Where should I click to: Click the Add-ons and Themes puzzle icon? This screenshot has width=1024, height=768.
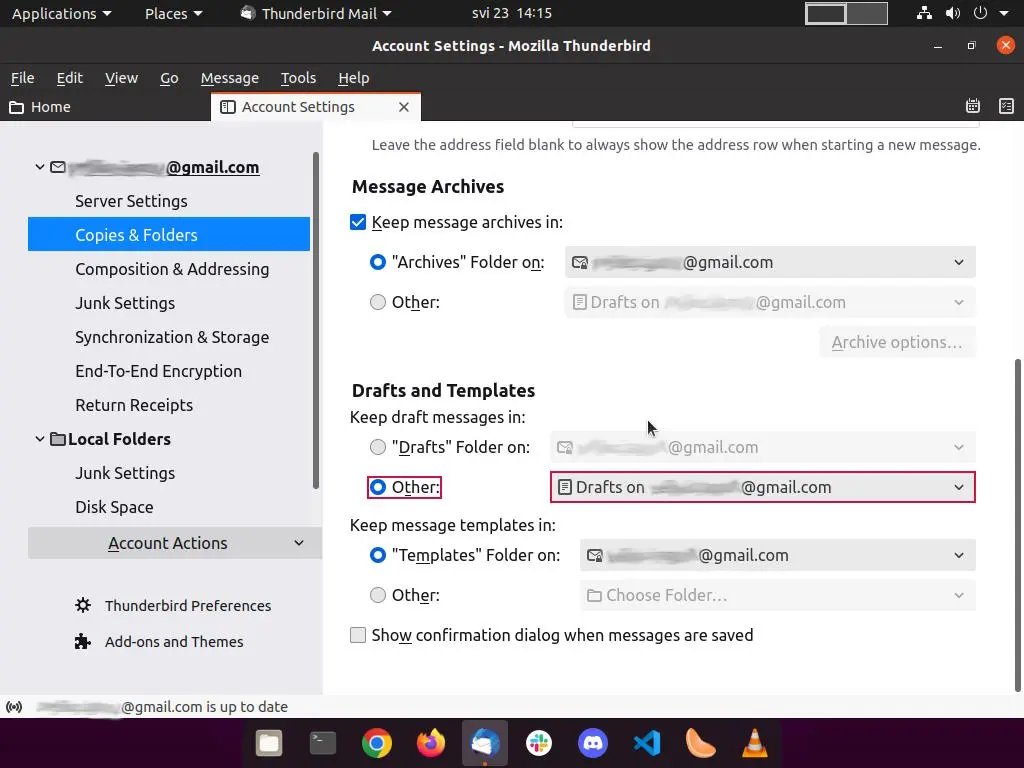click(x=82, y=641)
